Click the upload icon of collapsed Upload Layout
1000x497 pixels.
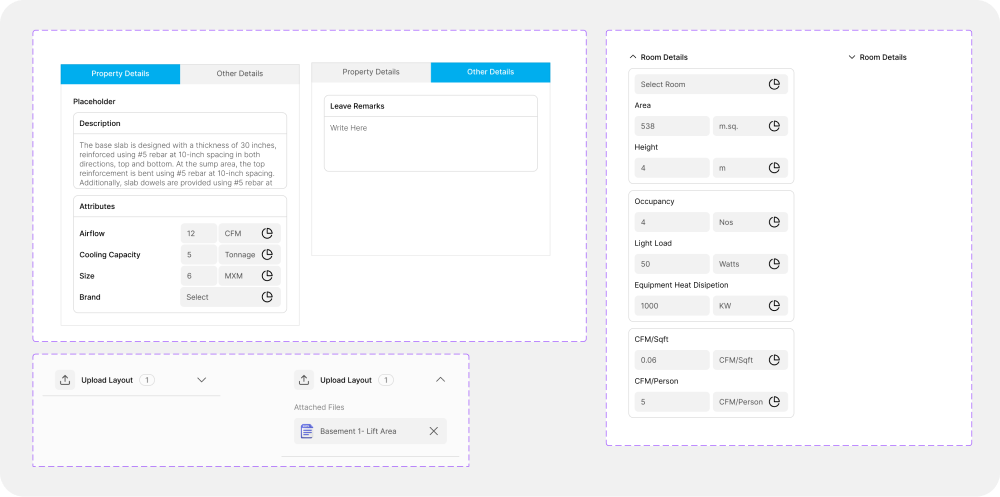pyautogui.click(x=65, y=380)
